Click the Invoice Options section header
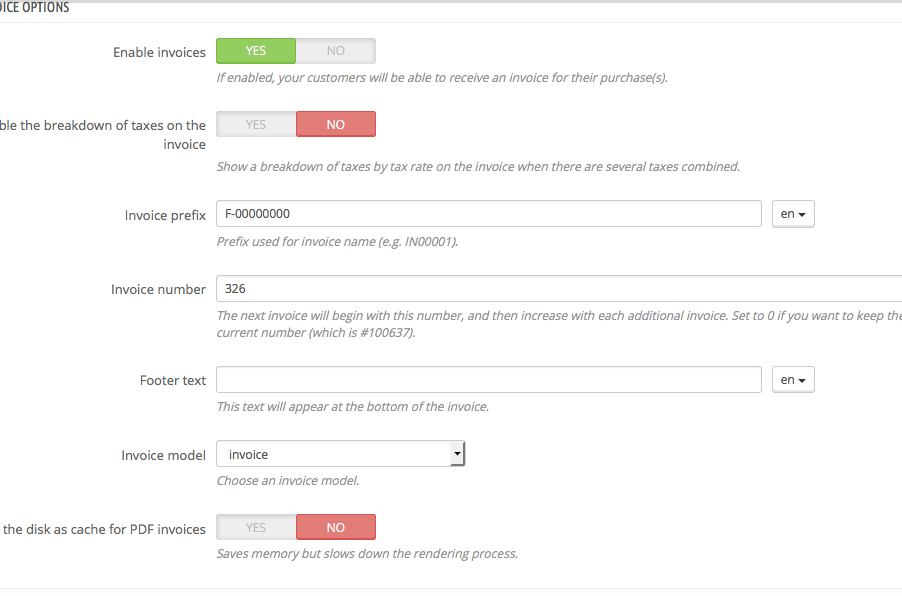902x596 pixels. click(35, 8)
